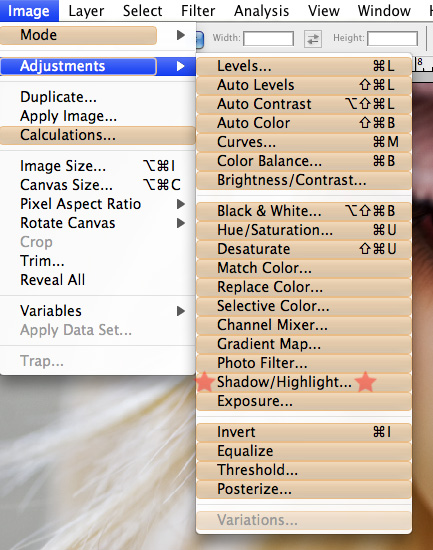Open Curves... adjustment
The width and height of the screenshot is (433, 550).
click(x=304, y=142)
